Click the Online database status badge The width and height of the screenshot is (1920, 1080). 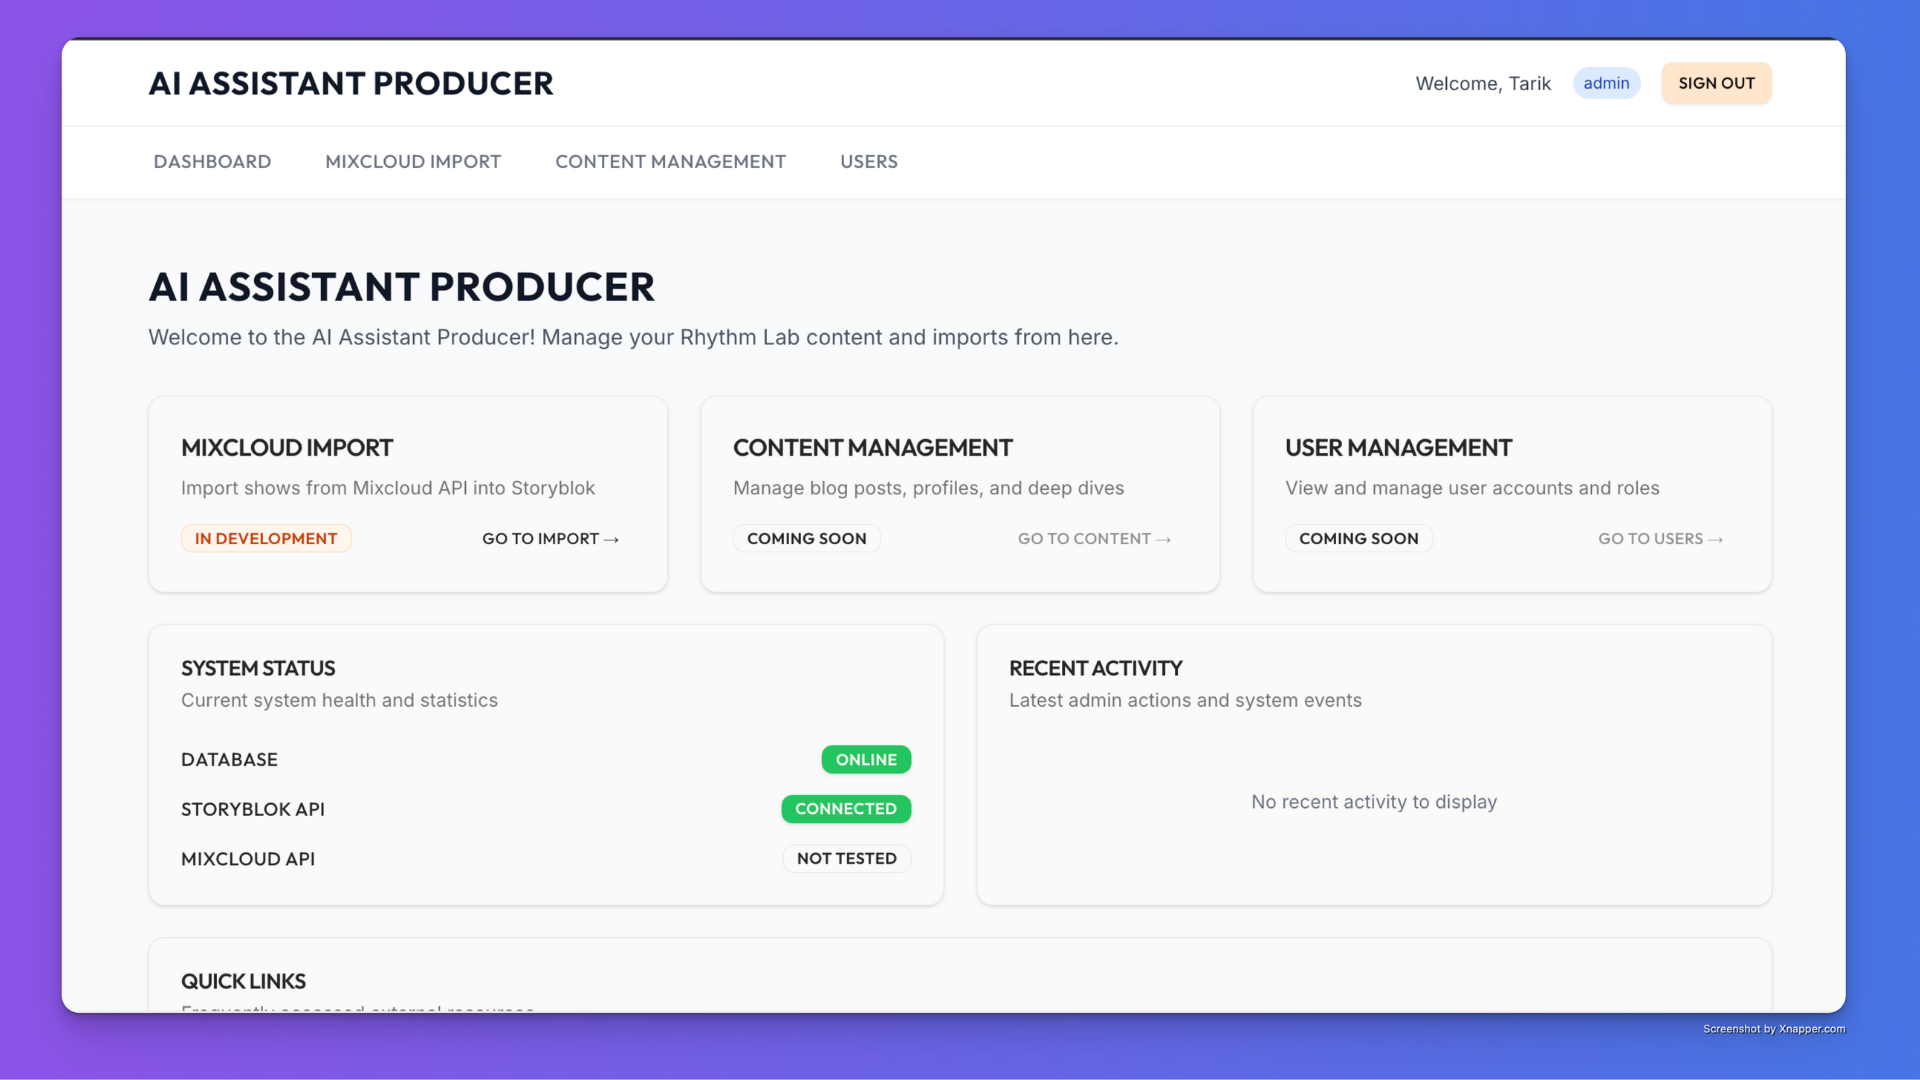[x=866, y=760]
